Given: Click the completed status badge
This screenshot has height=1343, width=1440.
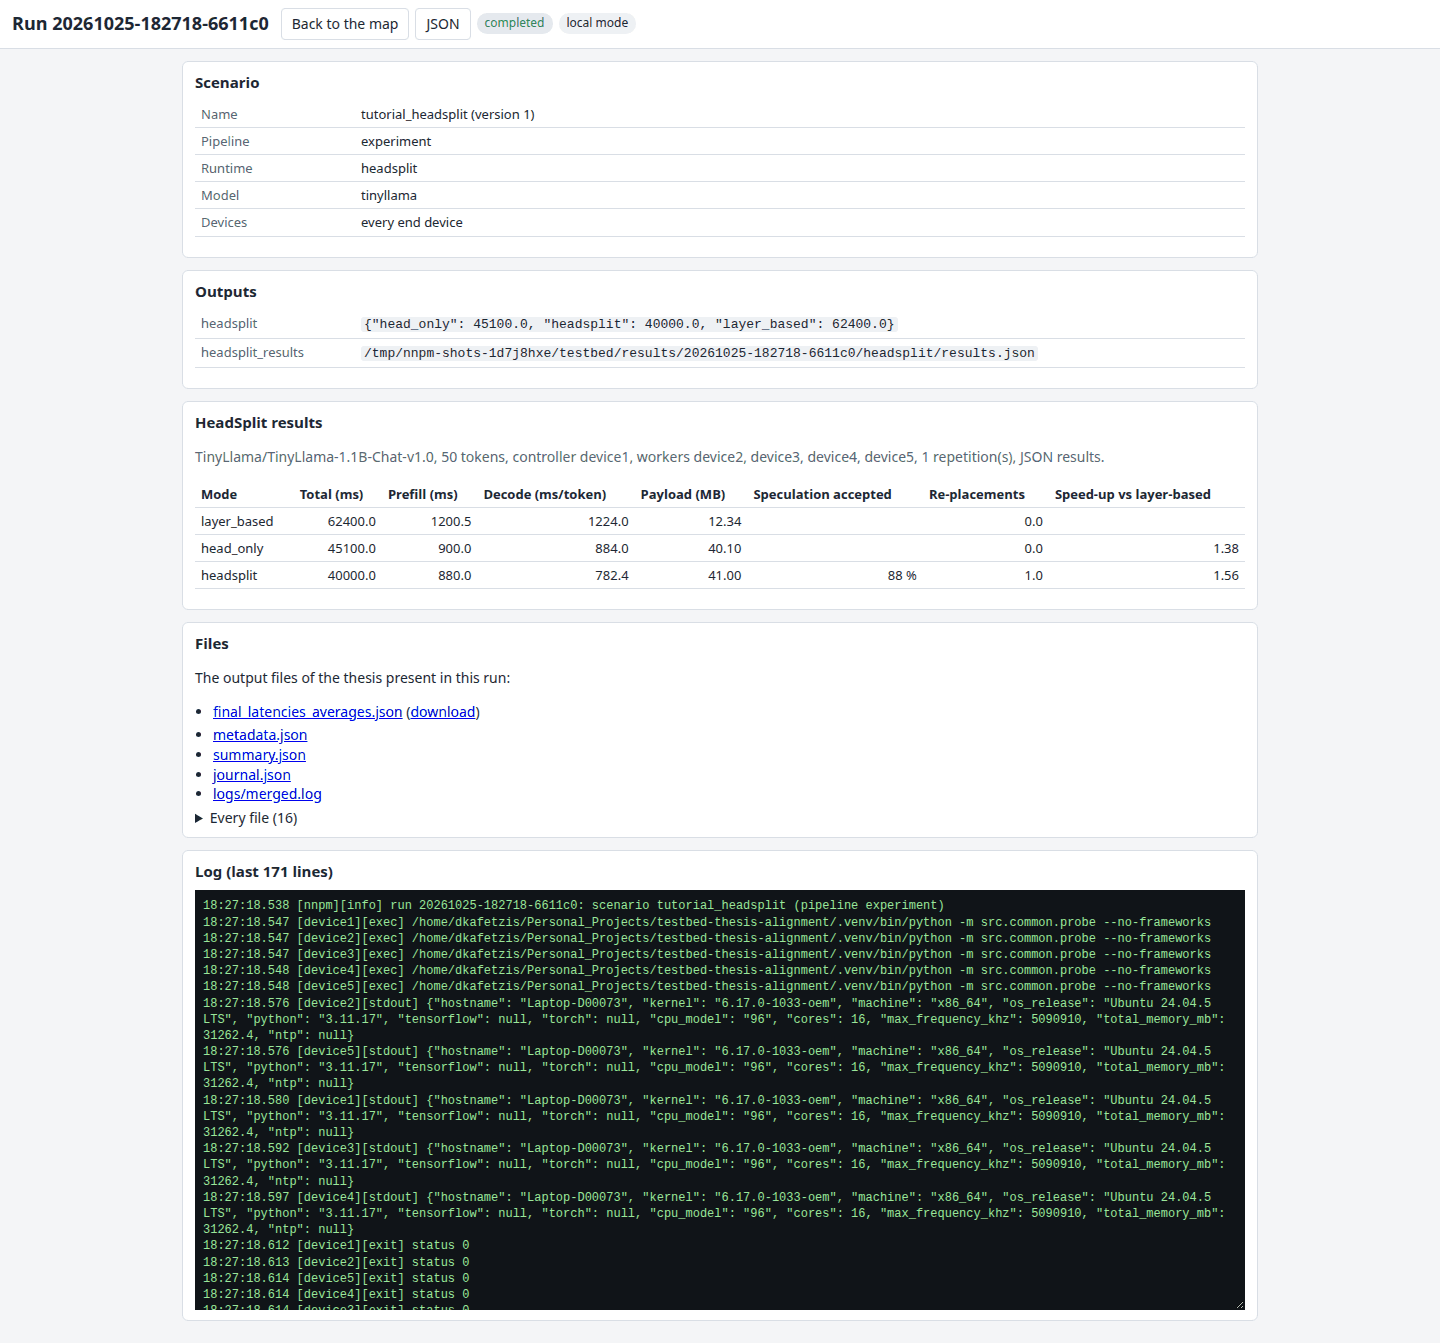Looking at the screenshot, I should tap(514, 23).
